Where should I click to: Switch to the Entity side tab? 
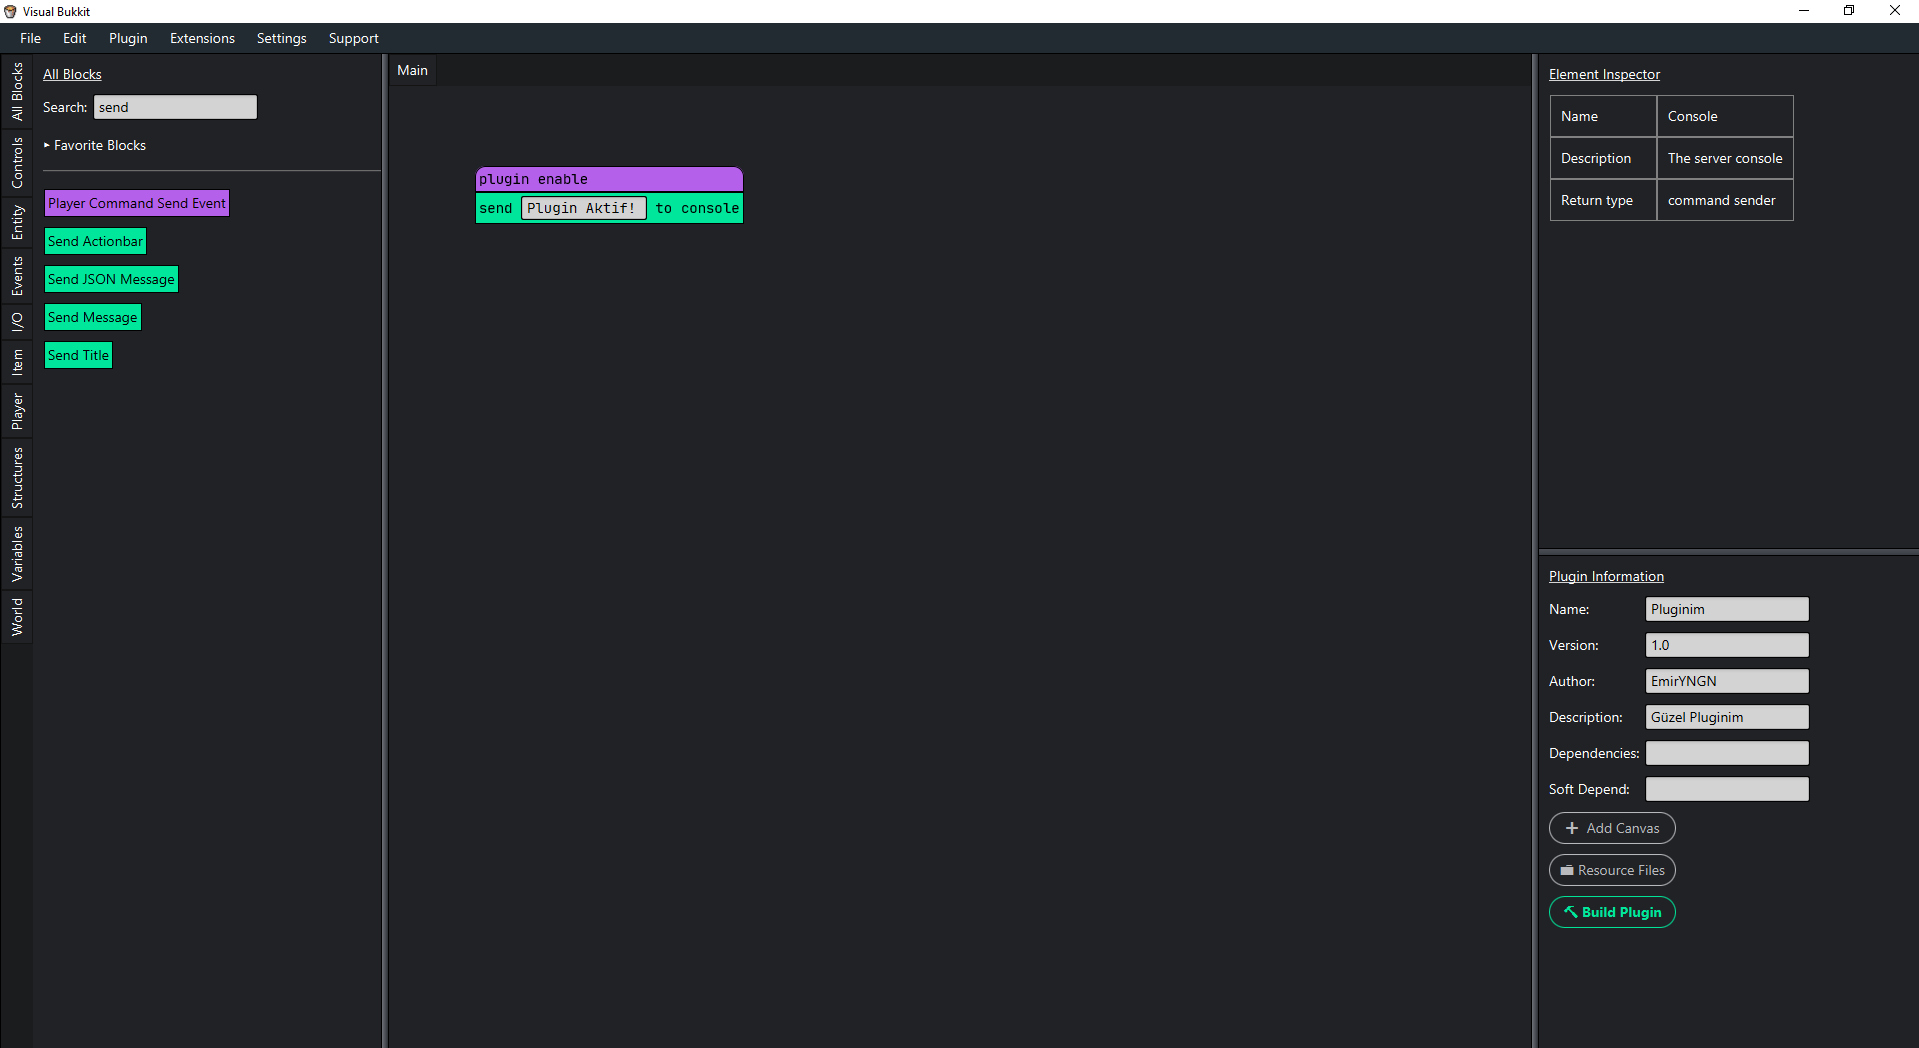pyautogui.click(x=17, y=222)
